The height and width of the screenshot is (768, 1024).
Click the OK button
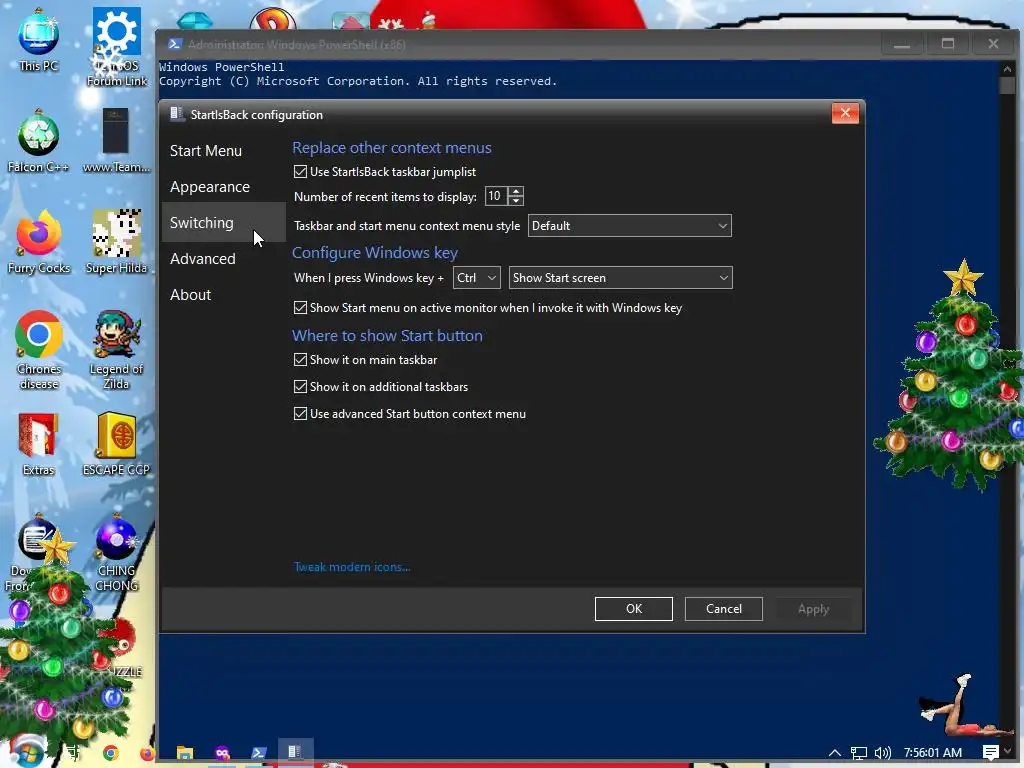(x=633, y=609)
